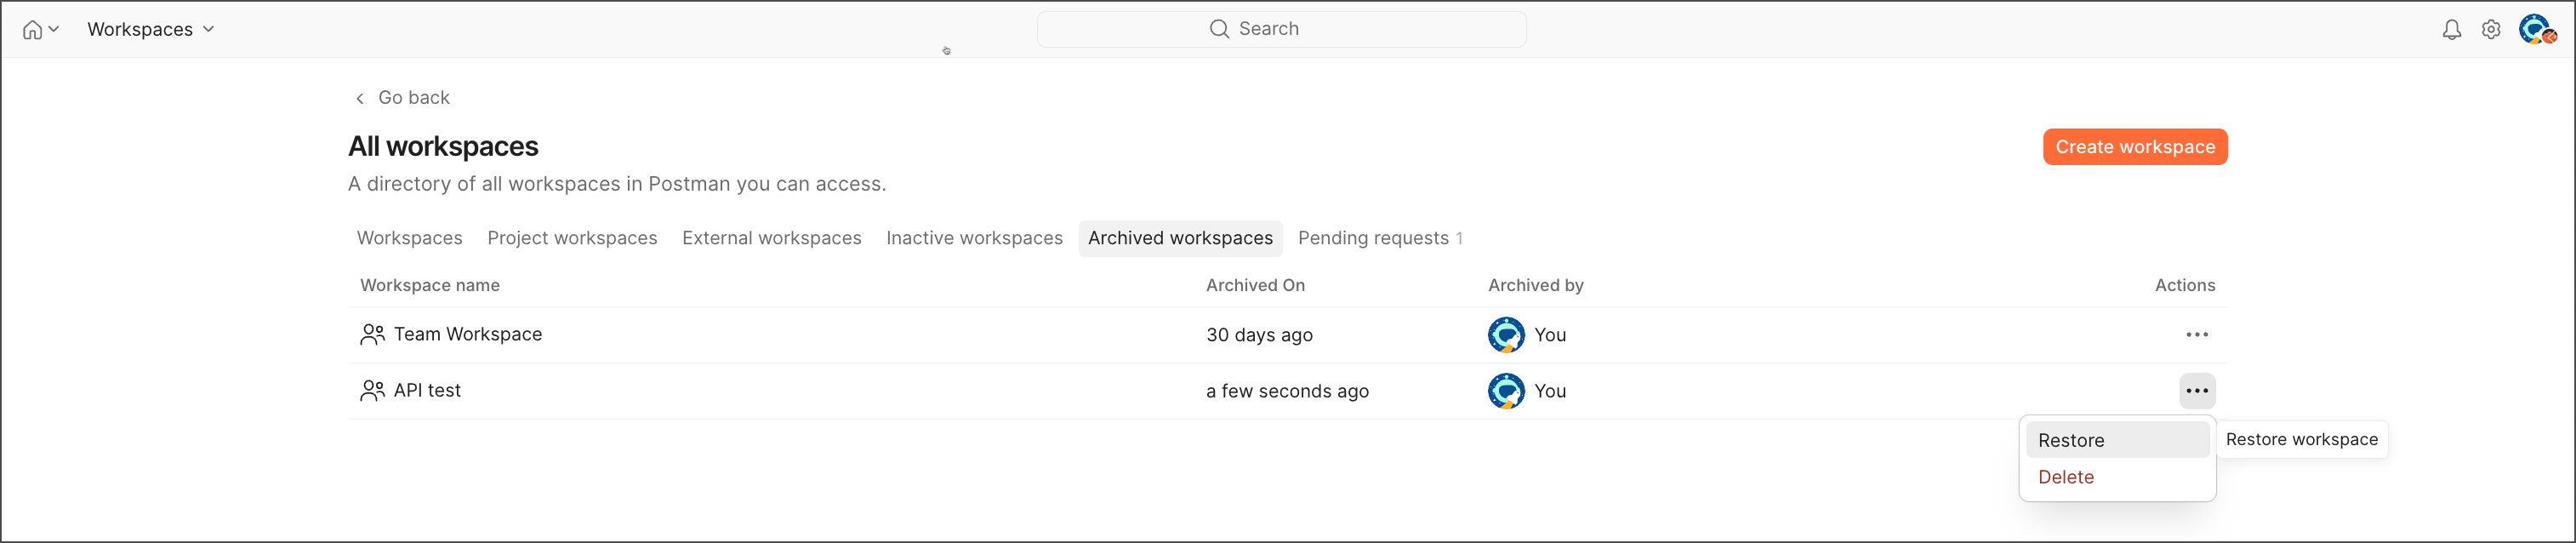View the Pending requests tab
The height and width of the screenshot is (543, 2576).
coord(1378,239)
